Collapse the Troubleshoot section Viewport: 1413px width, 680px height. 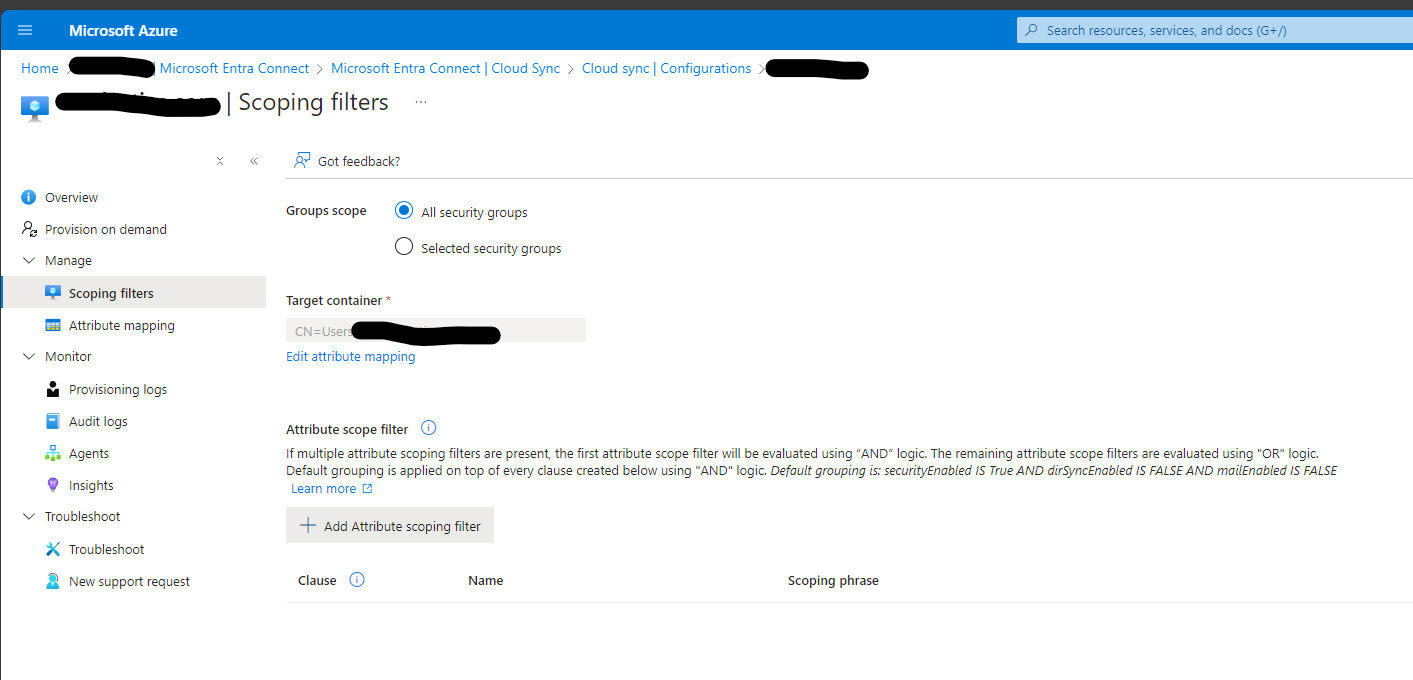coord(29,516)
